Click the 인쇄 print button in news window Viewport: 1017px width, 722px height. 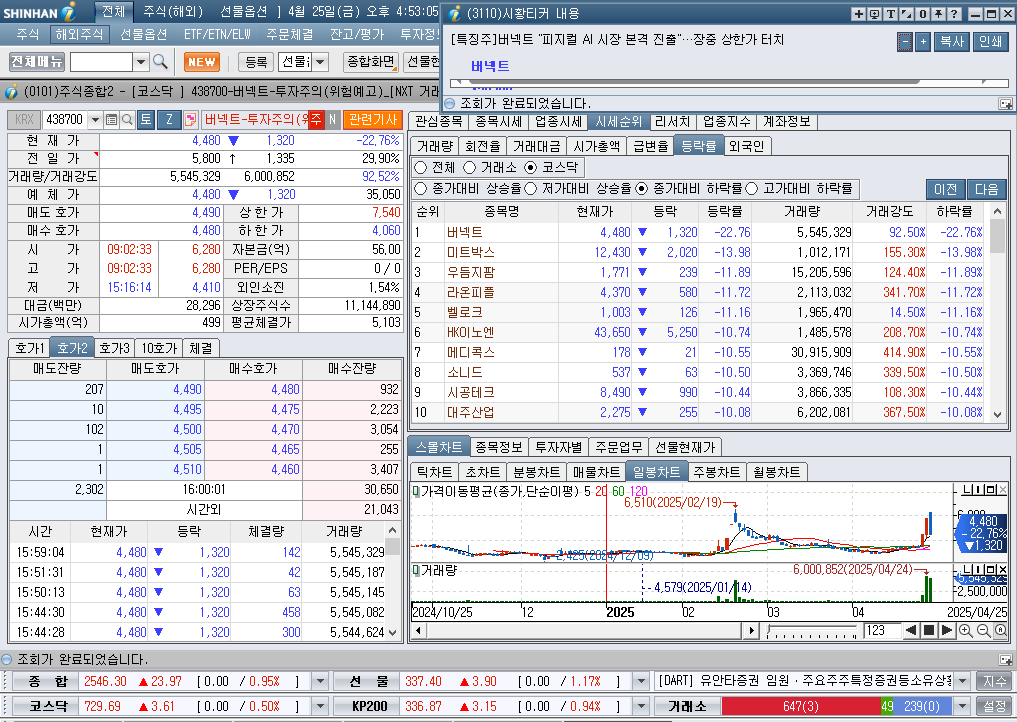pos(990,42)
